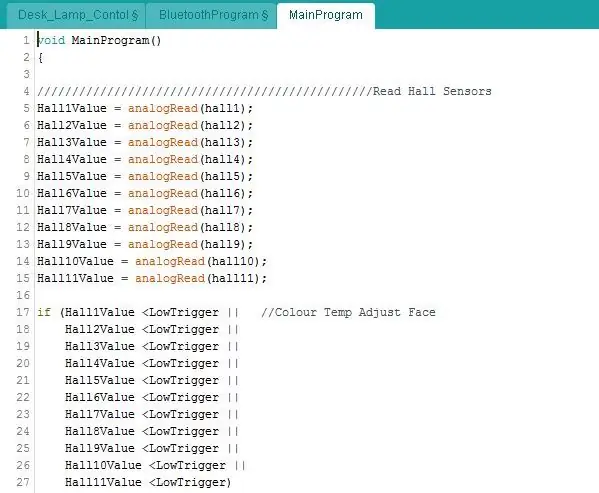Click the 'Hall1Value = analogRead(hall1);' line
Screen dimensions: 599x493
coord(145,108)
